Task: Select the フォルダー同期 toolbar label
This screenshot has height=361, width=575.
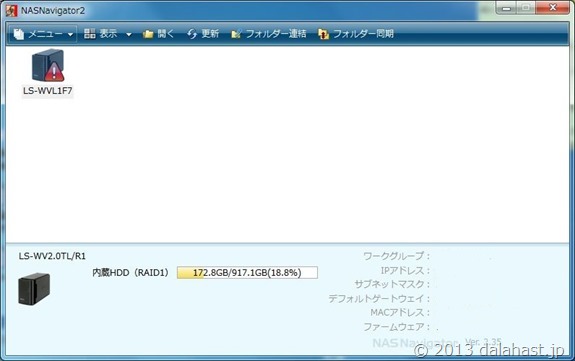Action: point(363,34)
